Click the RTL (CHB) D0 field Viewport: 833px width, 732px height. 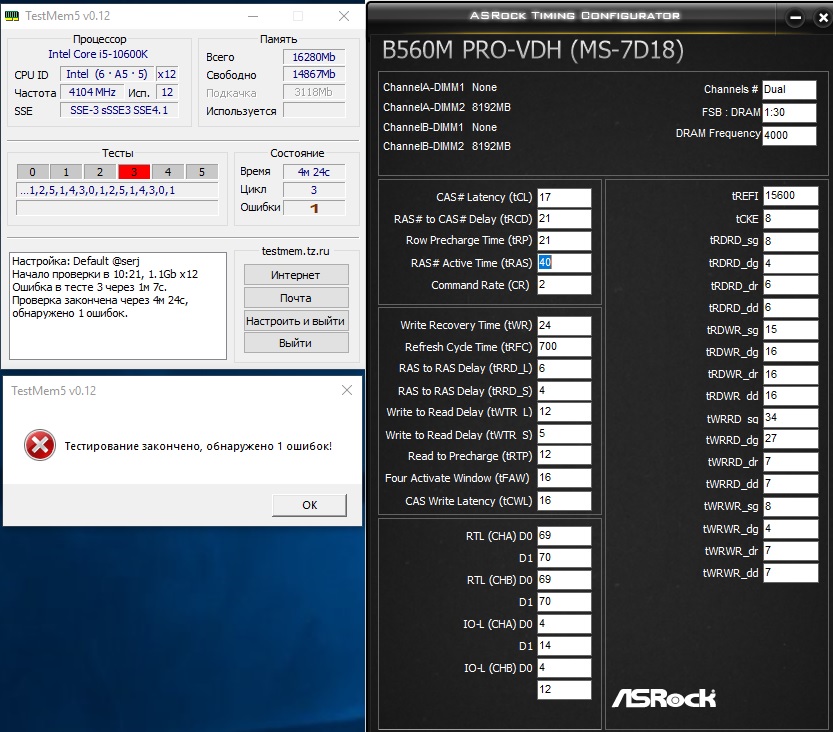point(564,580)
